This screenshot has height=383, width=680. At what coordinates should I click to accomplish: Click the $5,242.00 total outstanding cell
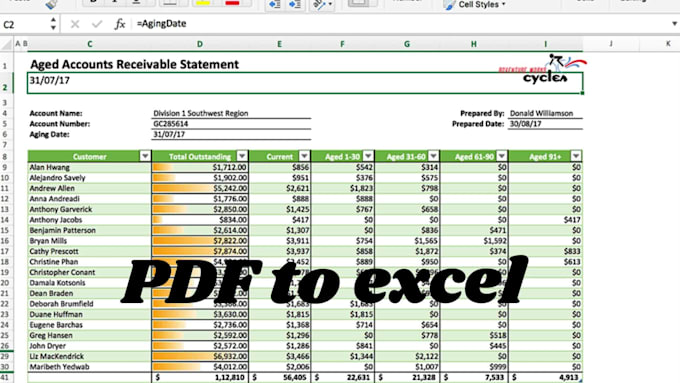pos(200,188)
